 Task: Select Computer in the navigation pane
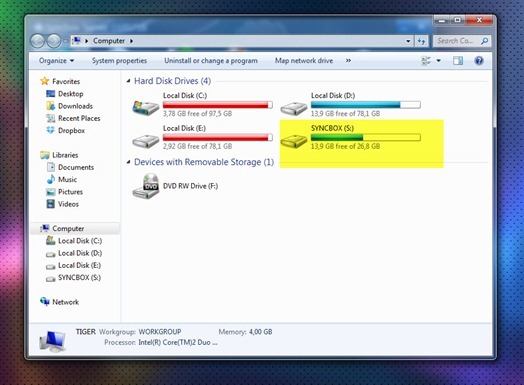coord(68,229)
